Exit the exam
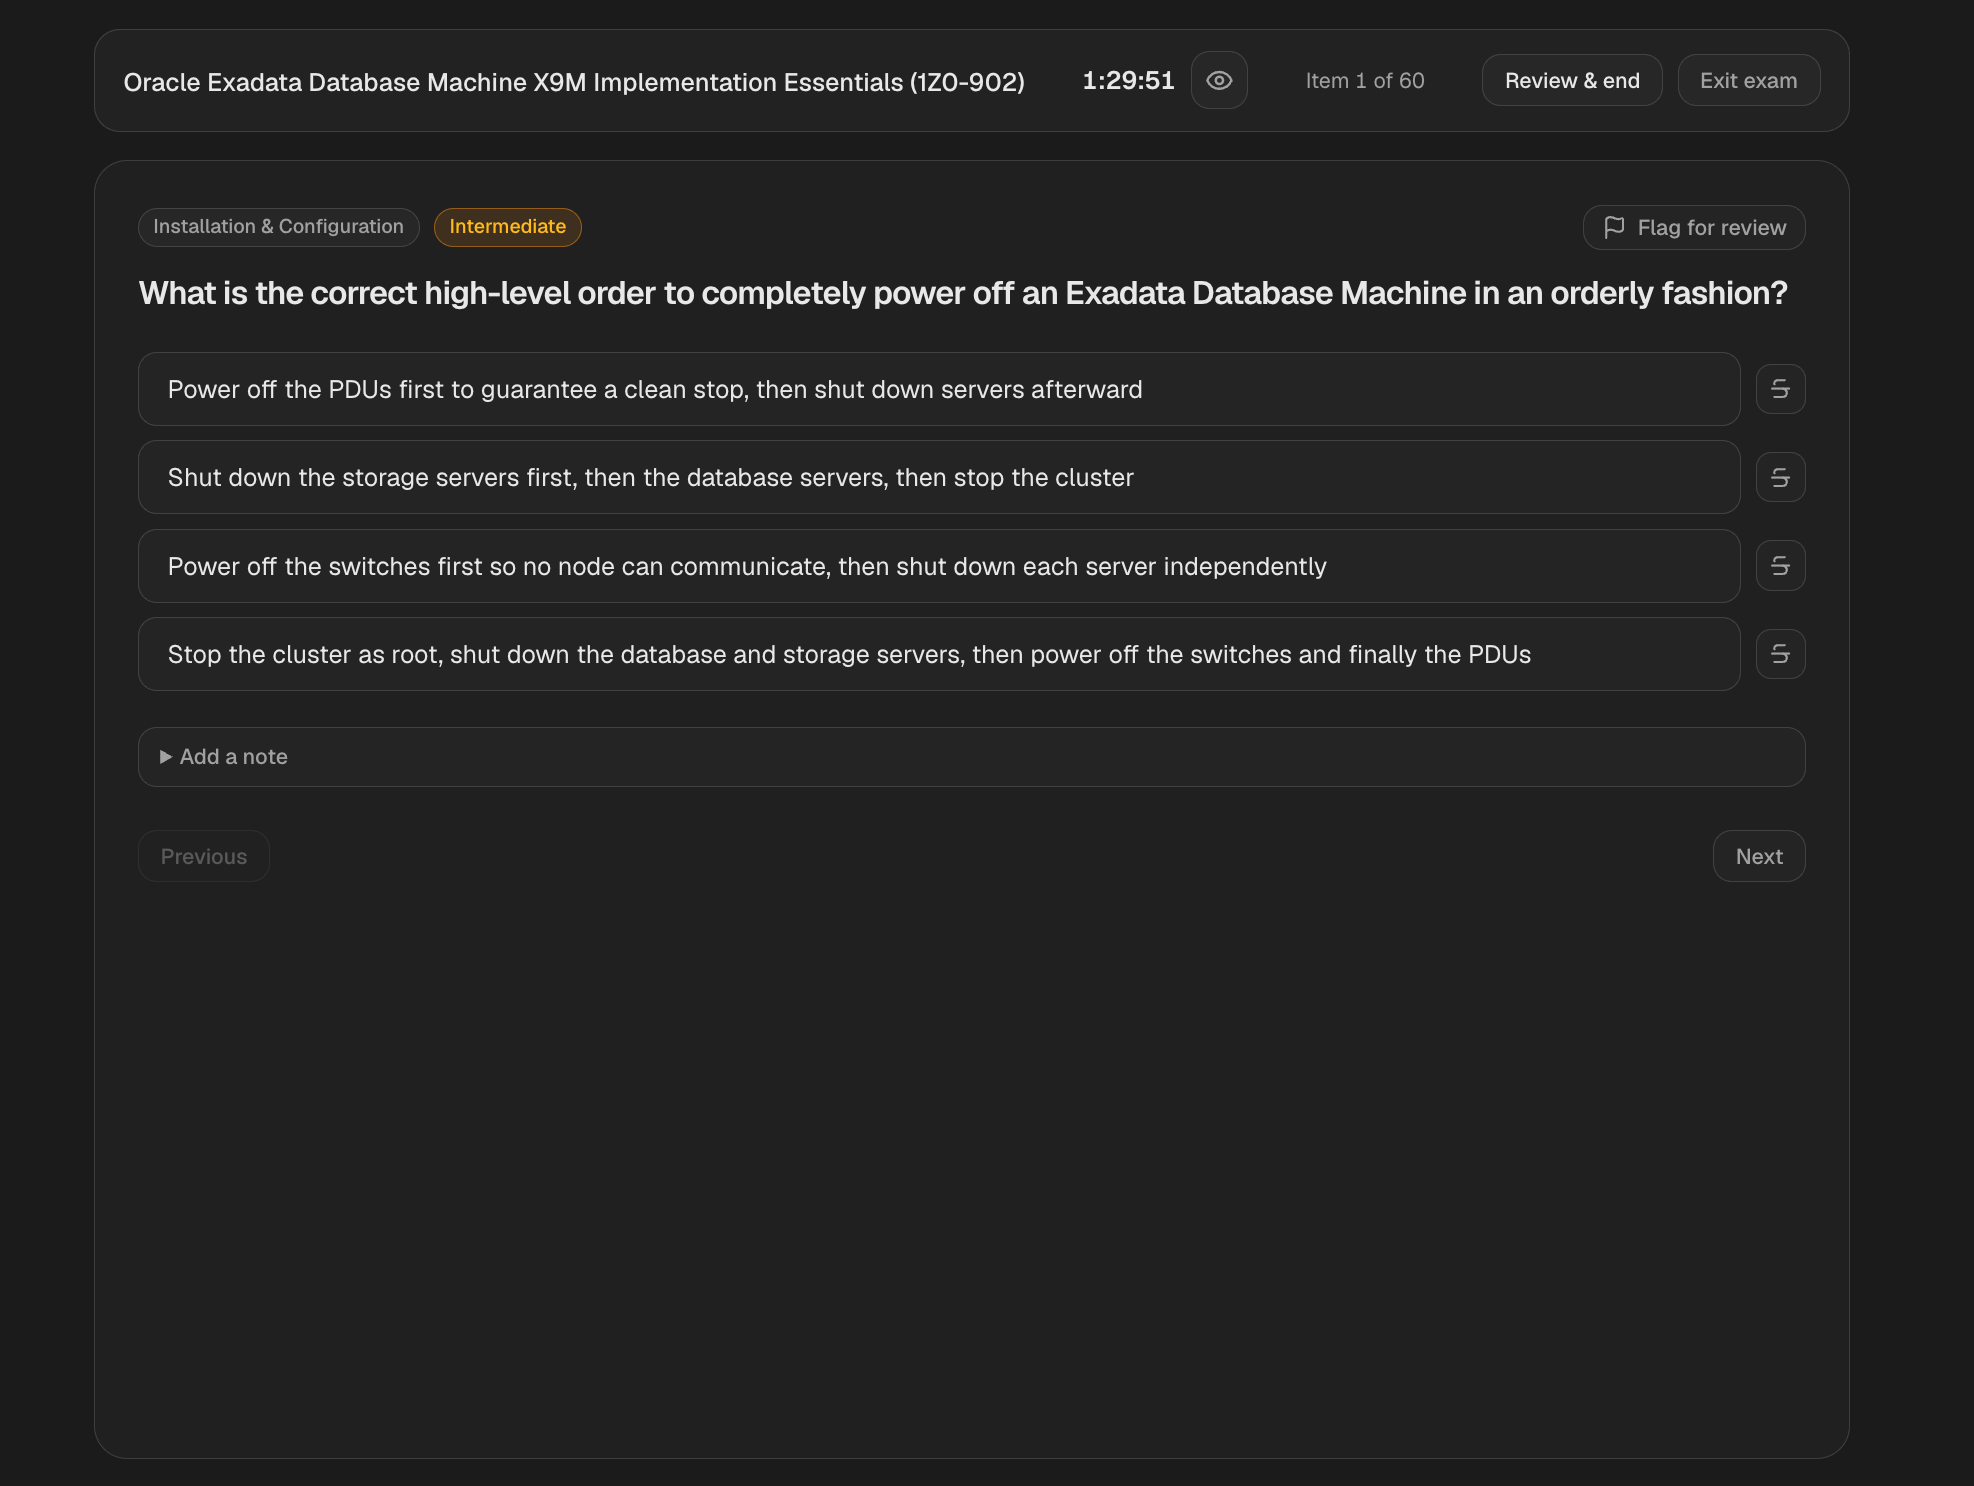Viewport: 1974px width, 1486px height. click(1748, 80)
